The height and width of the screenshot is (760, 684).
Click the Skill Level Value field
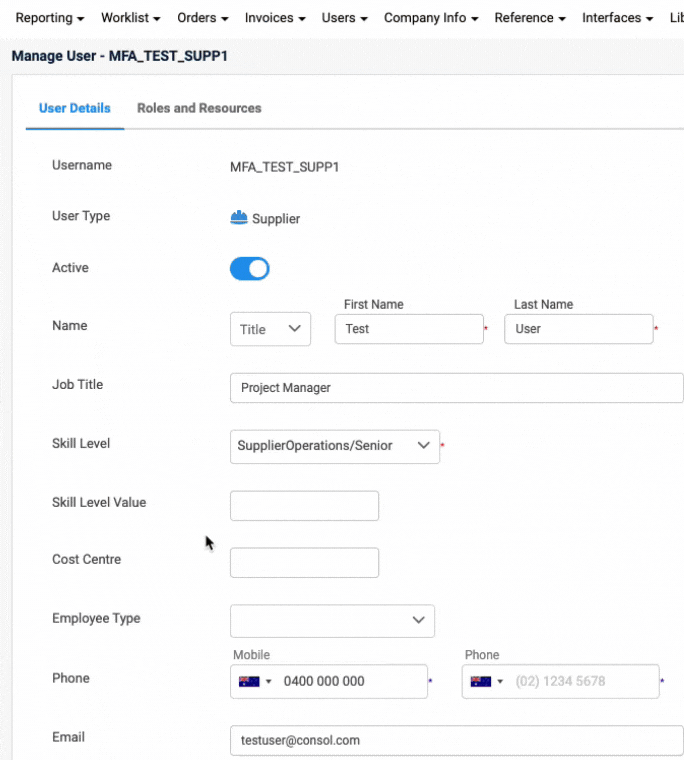[304, 506]
